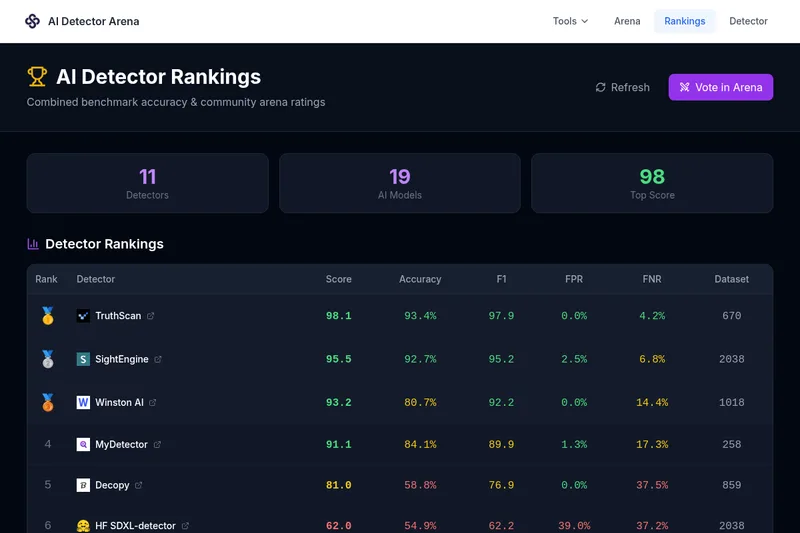Image resolution: width=800 pixels, height=533 pixels.
Task: Select the Rankings nav tab
Action: 685,21
